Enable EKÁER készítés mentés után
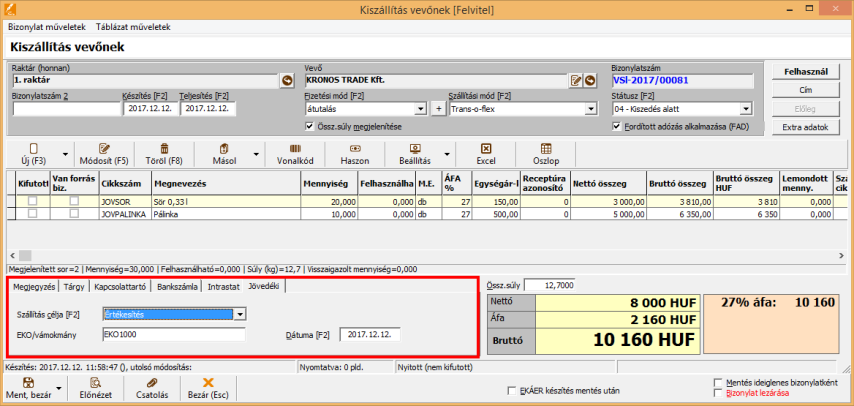The image size is (854, 406). point(512,390)
